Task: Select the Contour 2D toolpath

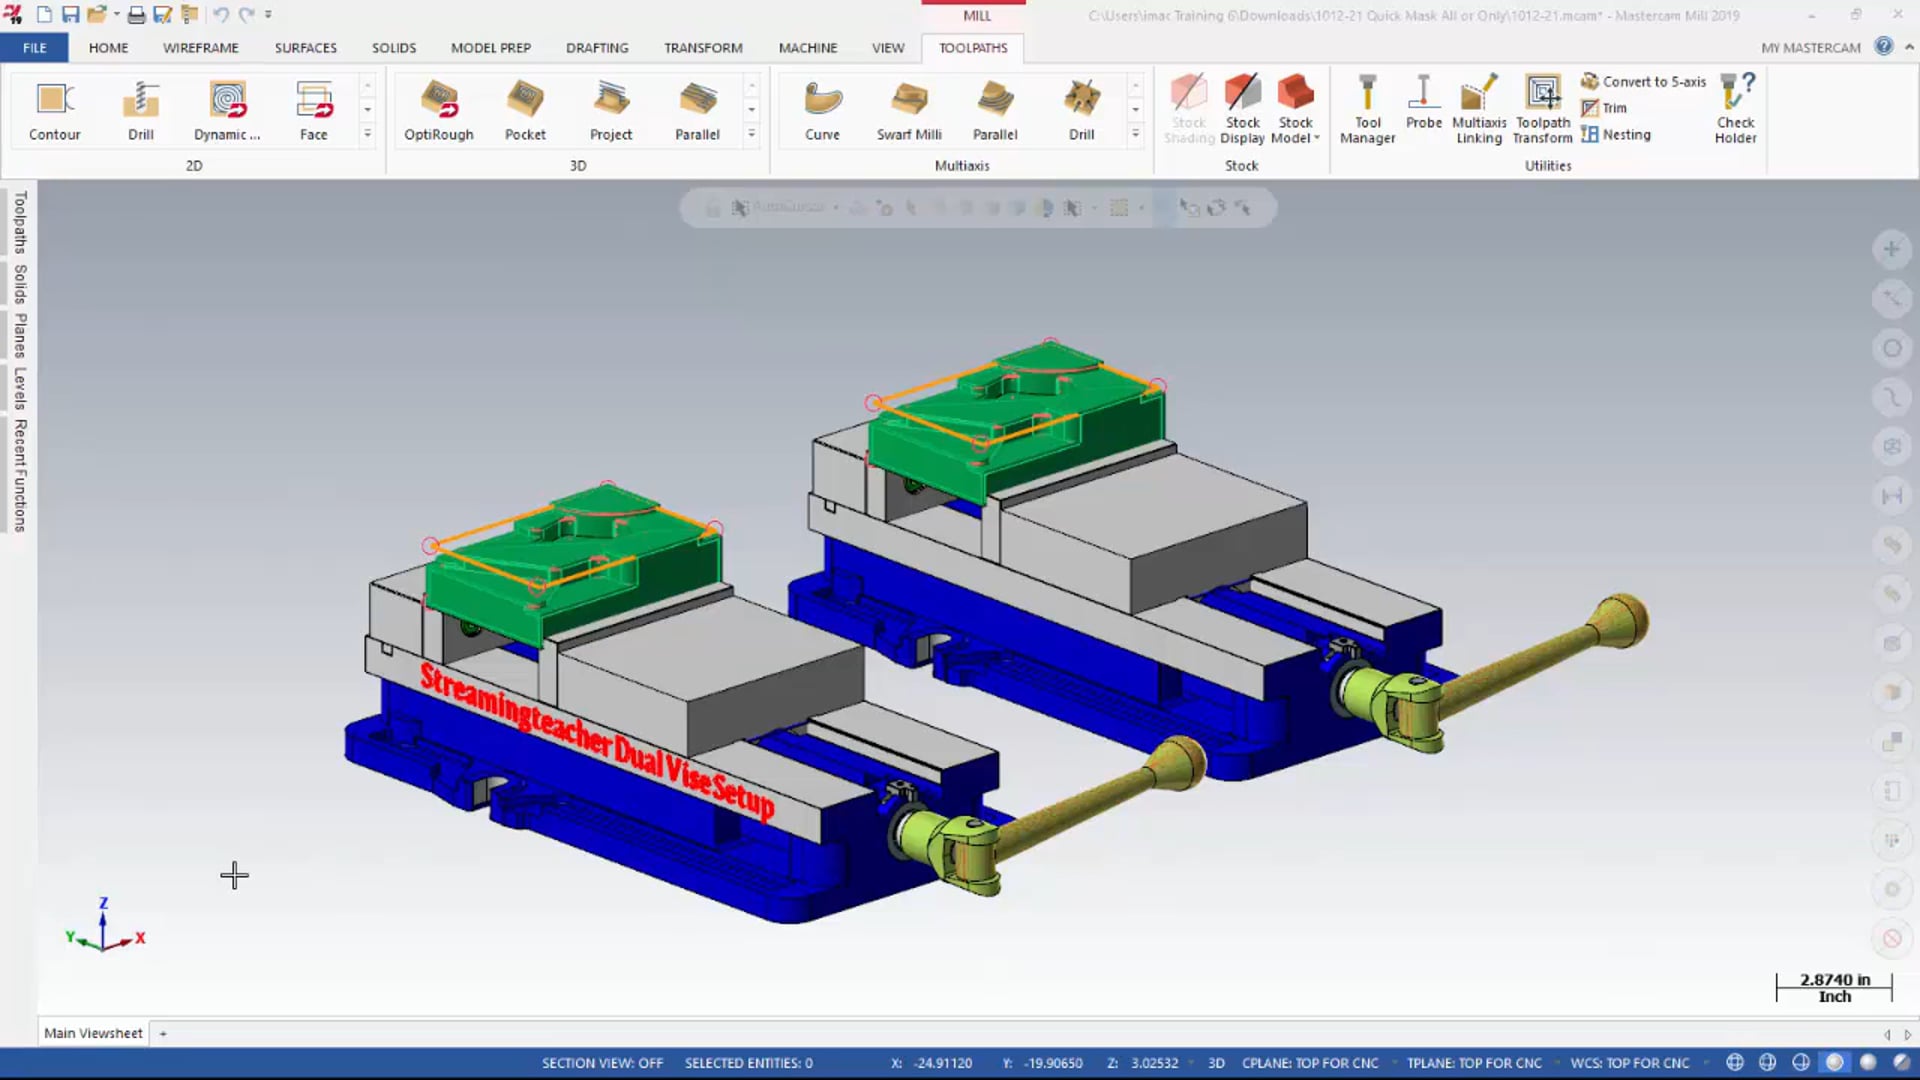Action: [x=54, y=111]
